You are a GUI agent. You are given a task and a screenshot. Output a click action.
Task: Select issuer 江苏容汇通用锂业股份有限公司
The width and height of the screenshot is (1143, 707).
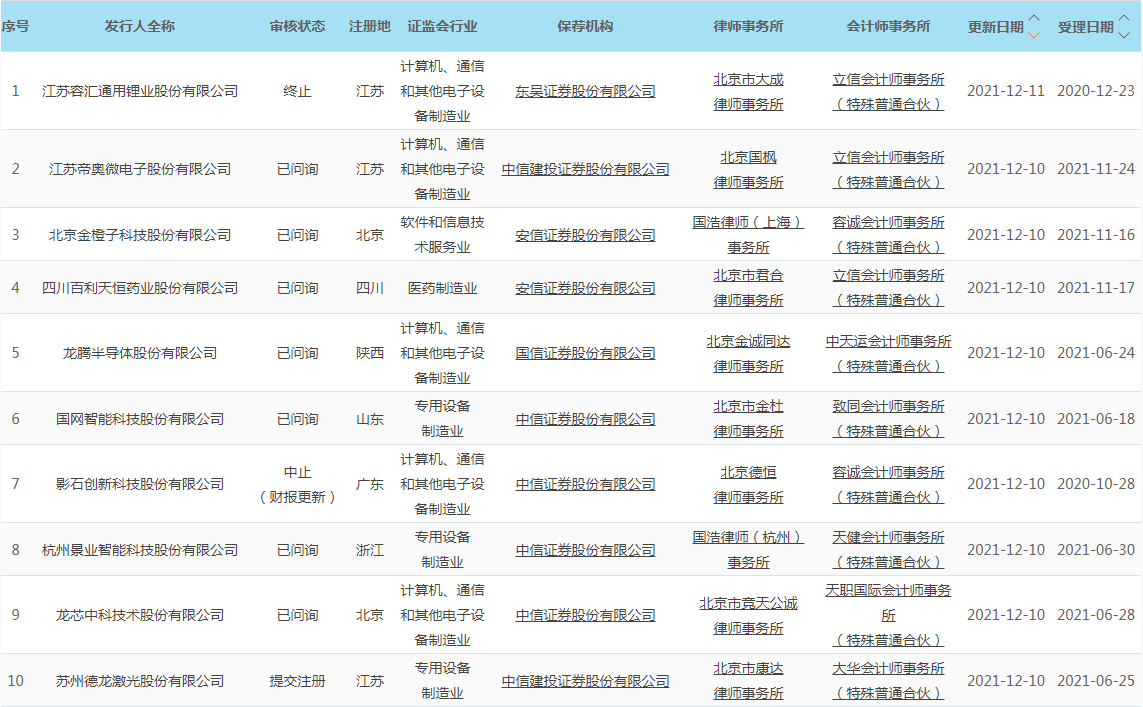140,91
